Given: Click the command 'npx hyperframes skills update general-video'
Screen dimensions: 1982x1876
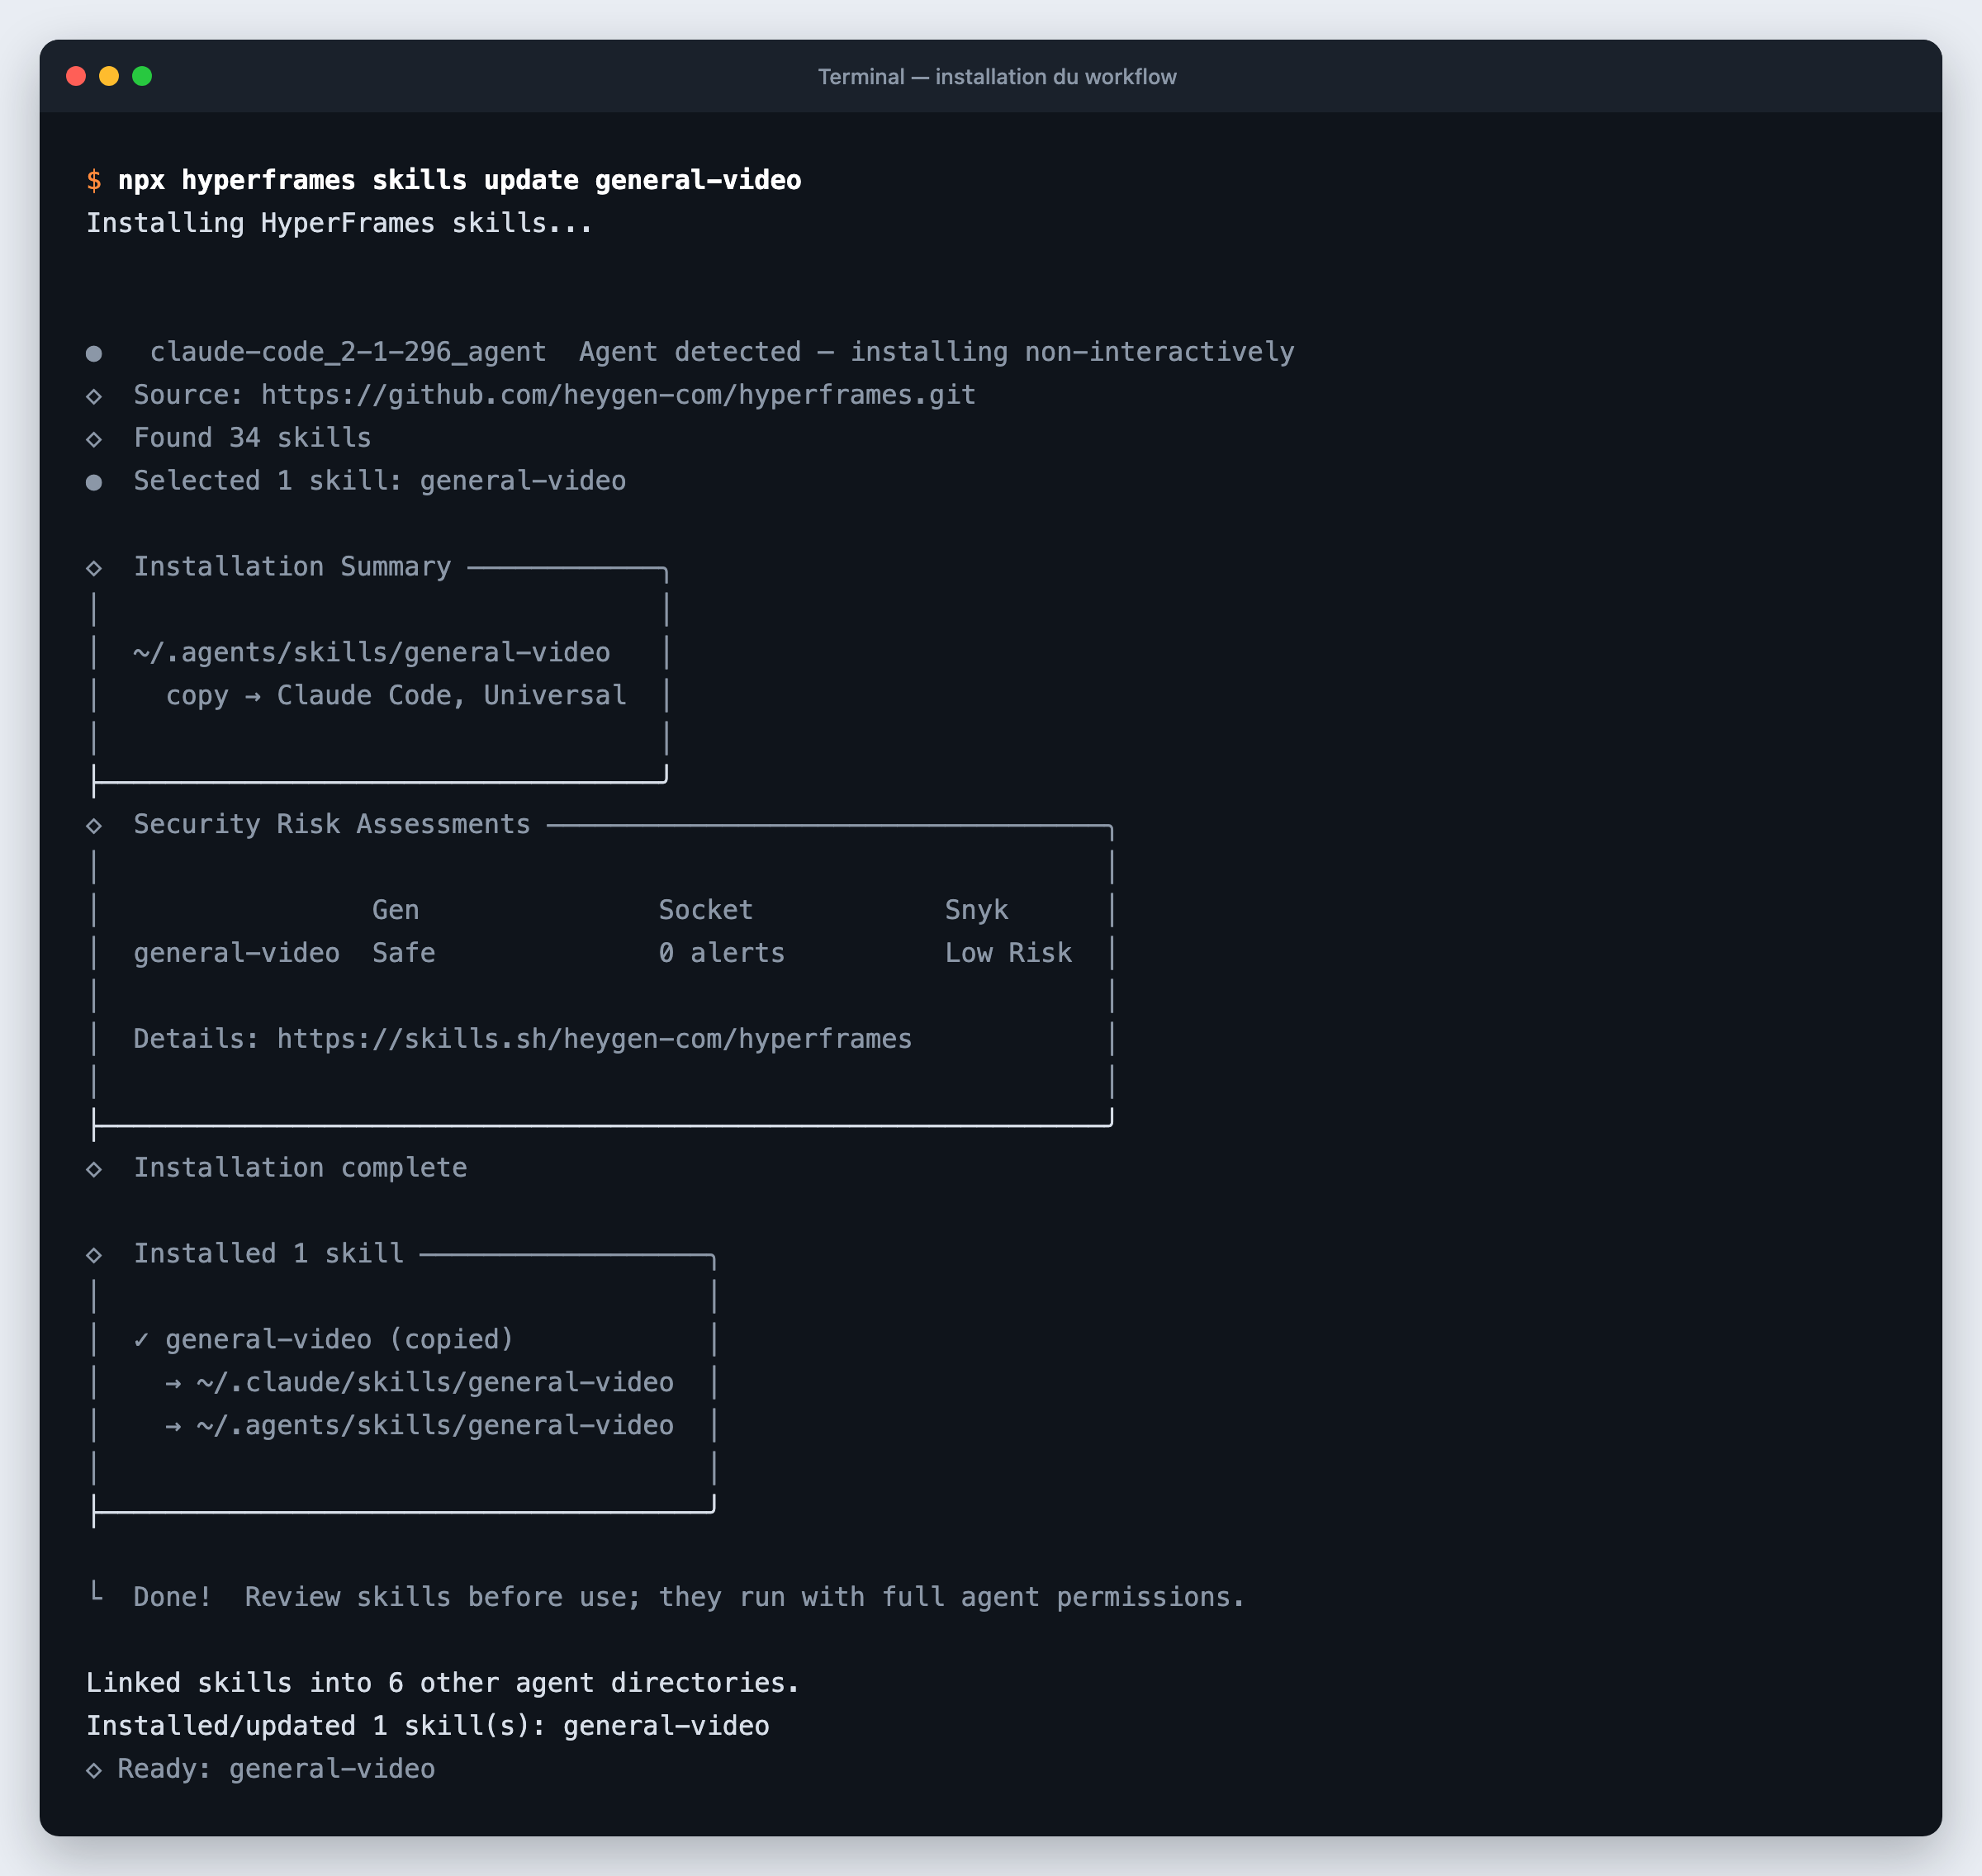Looking at the screenshot, I should pos(460,180).
